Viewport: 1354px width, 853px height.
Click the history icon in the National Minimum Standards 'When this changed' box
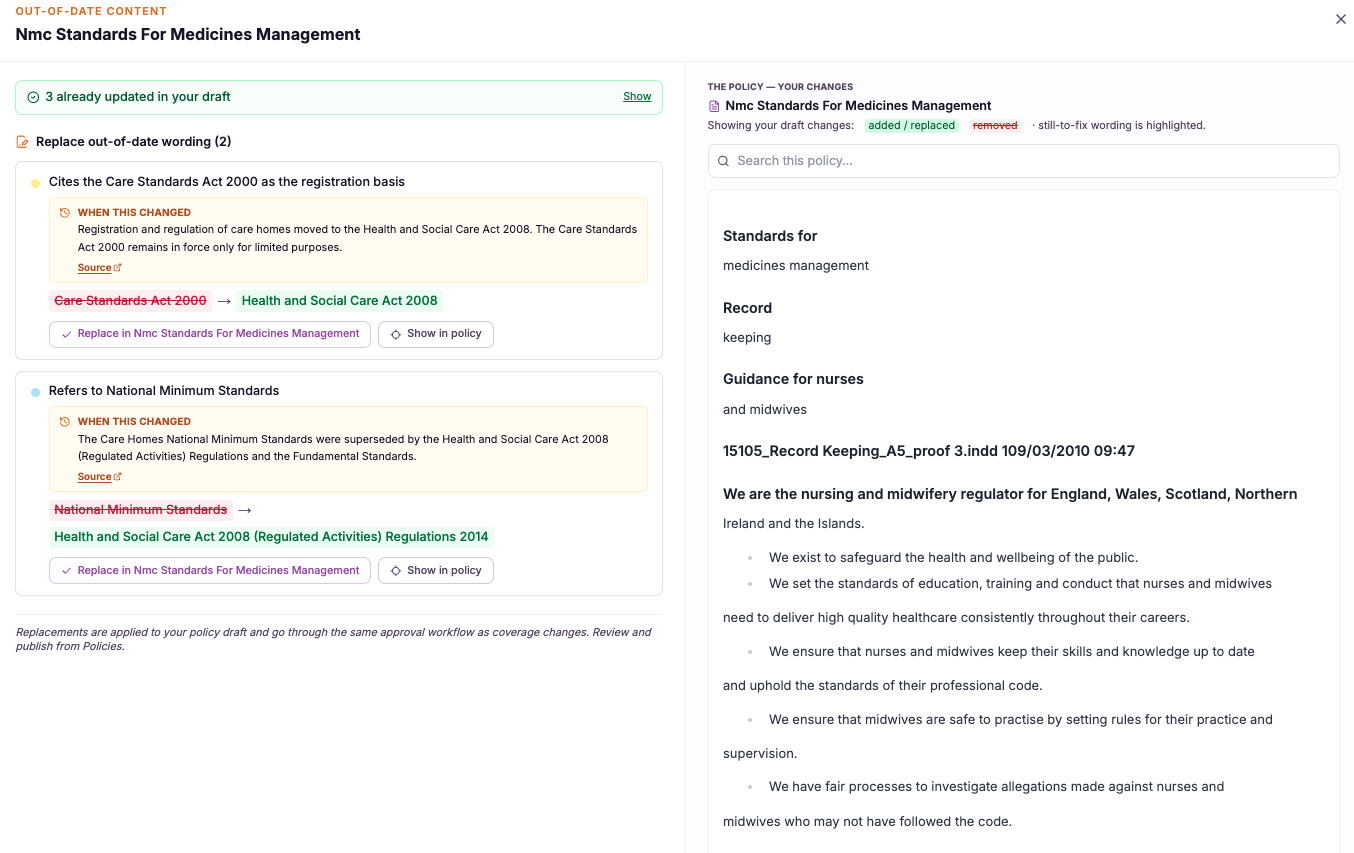click(x=65, y=422)
